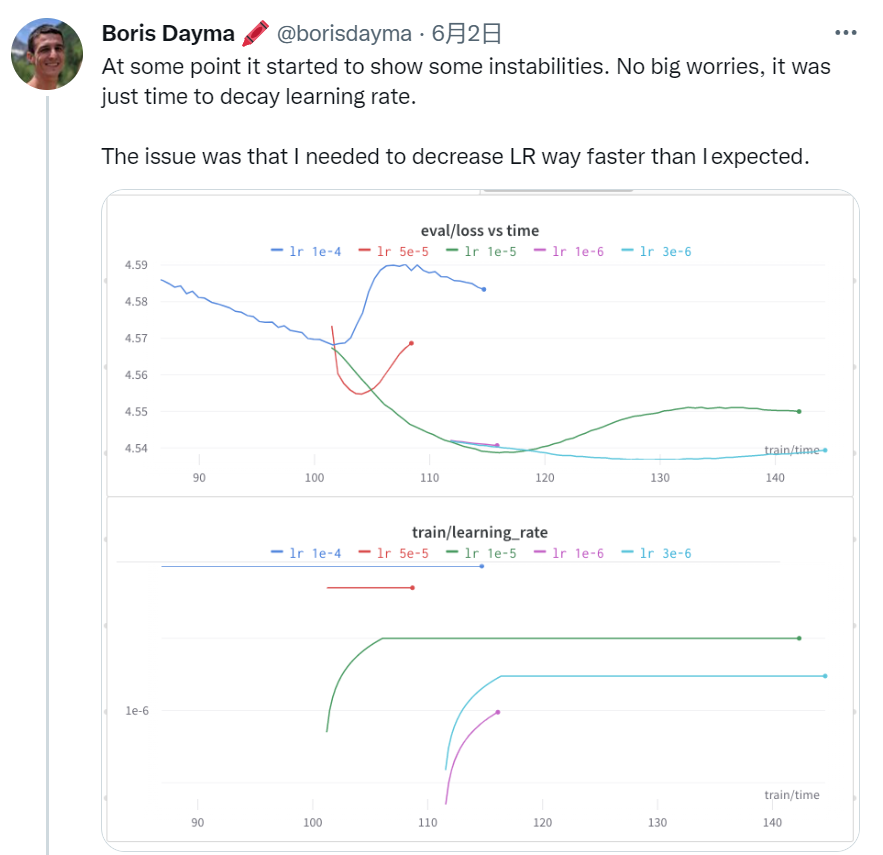Click the red lr 5e-5 endpoint on eval/loss
The image size is (883, 855).
(x=411, y=343)
